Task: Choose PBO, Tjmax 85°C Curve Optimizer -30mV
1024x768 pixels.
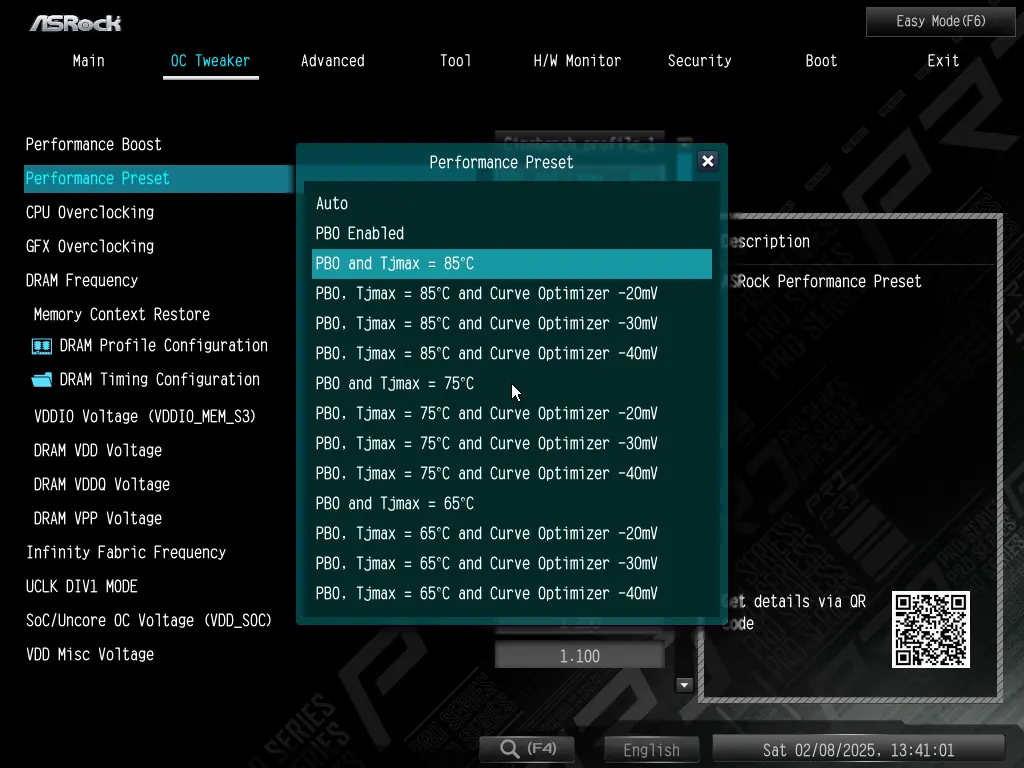Action: click(x=511, y=324)
